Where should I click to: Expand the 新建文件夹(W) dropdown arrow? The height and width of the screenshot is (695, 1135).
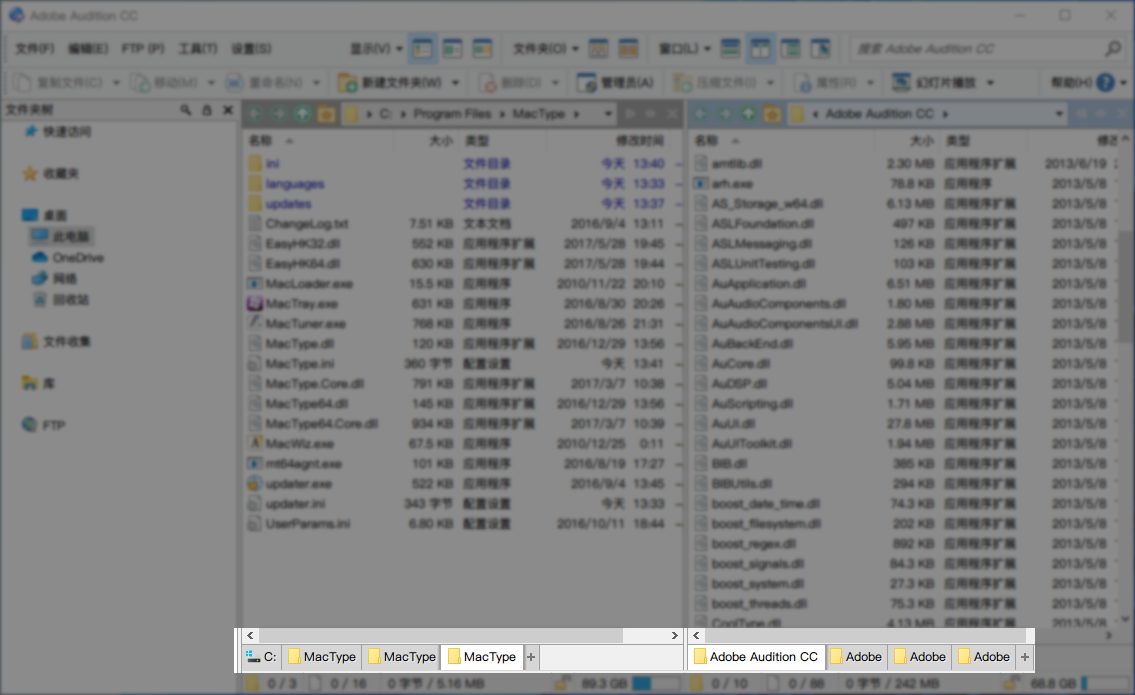455,83
